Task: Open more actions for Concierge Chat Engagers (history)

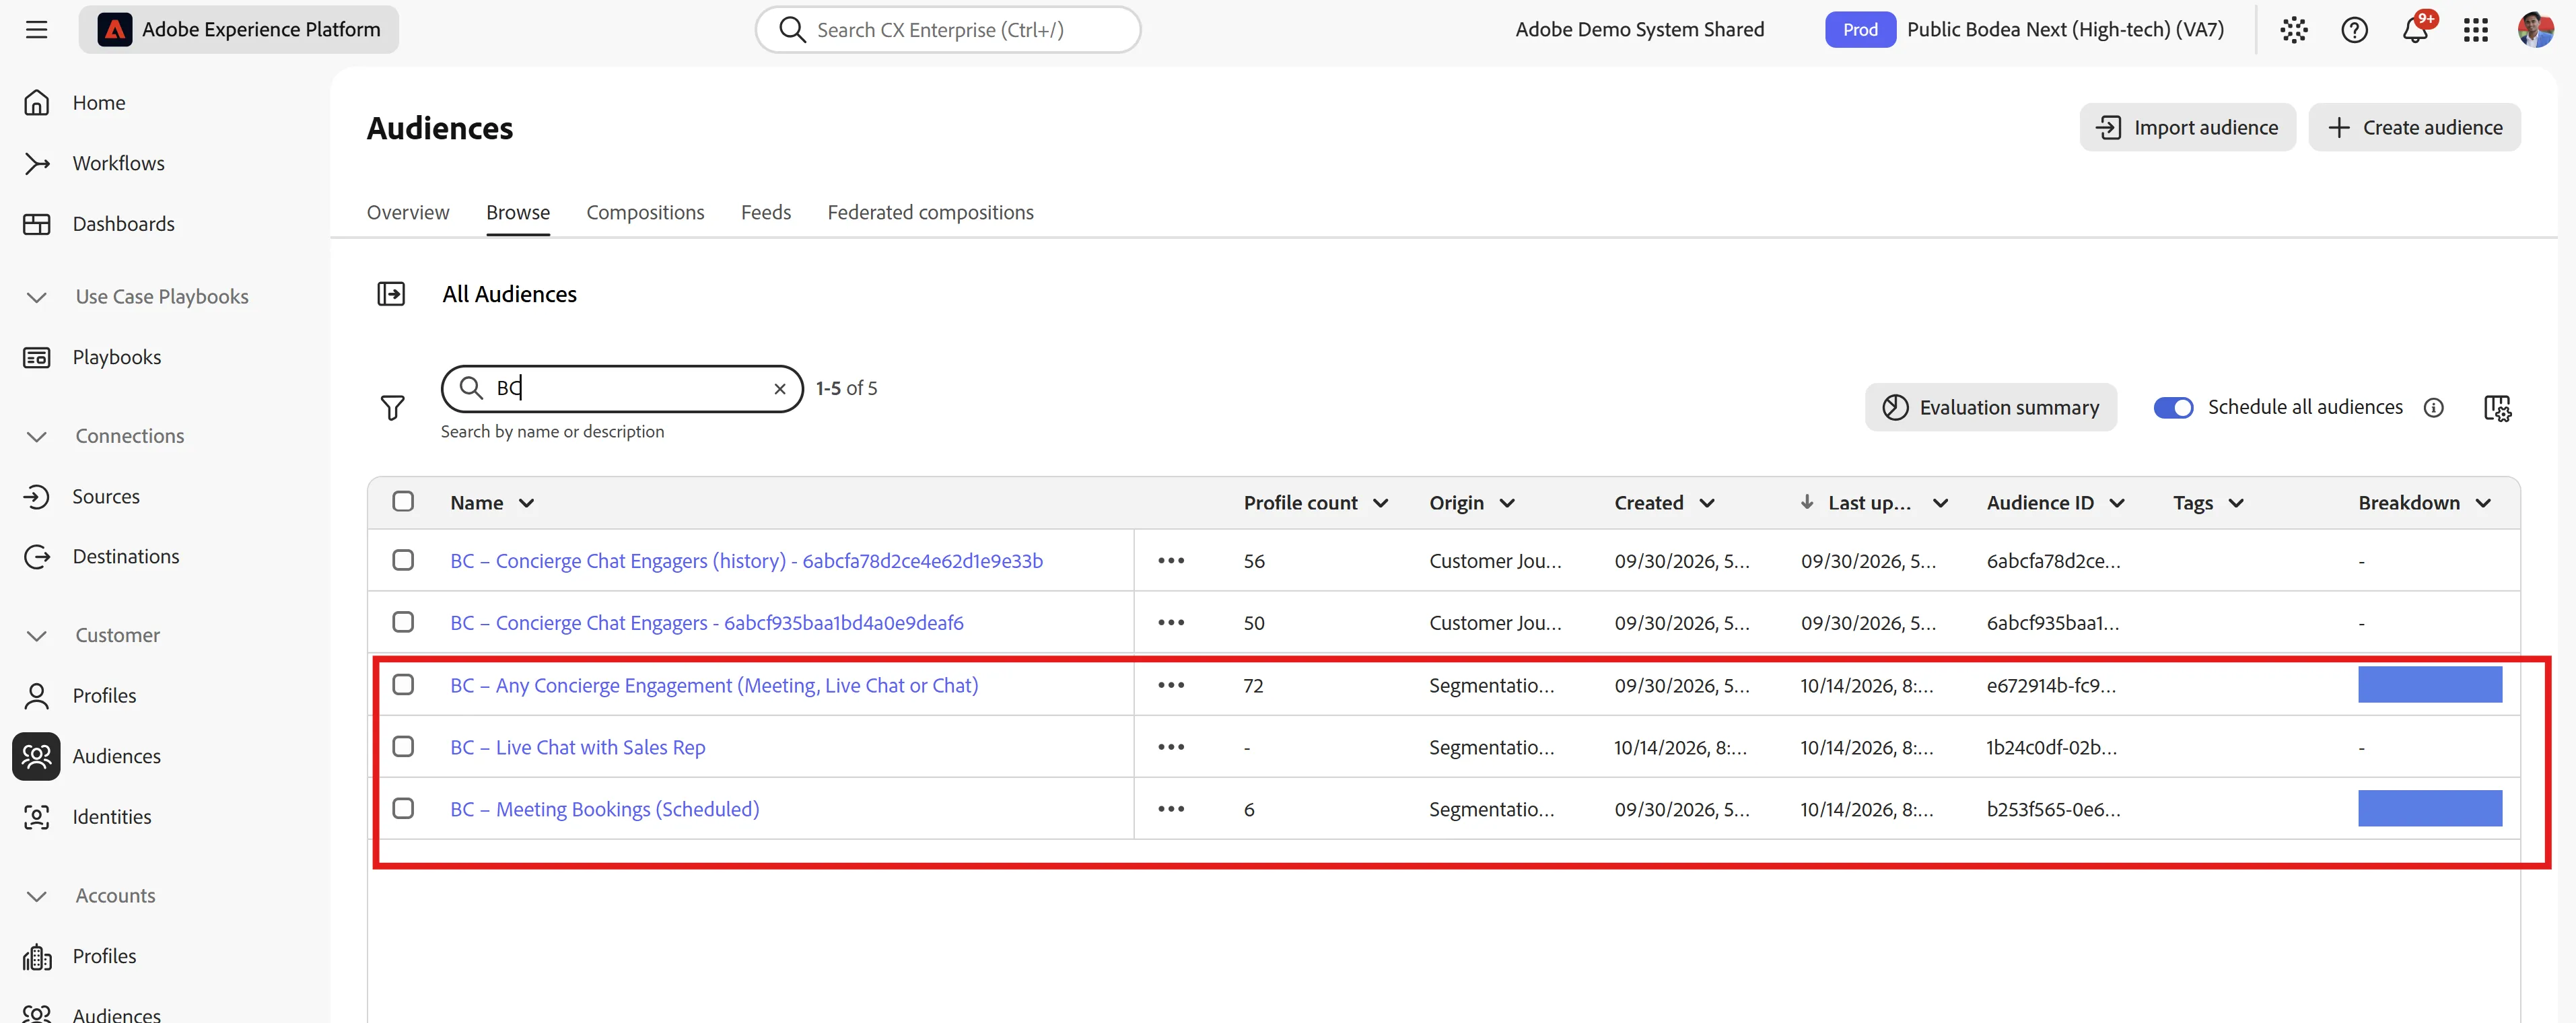Action: pos(1171,561)
